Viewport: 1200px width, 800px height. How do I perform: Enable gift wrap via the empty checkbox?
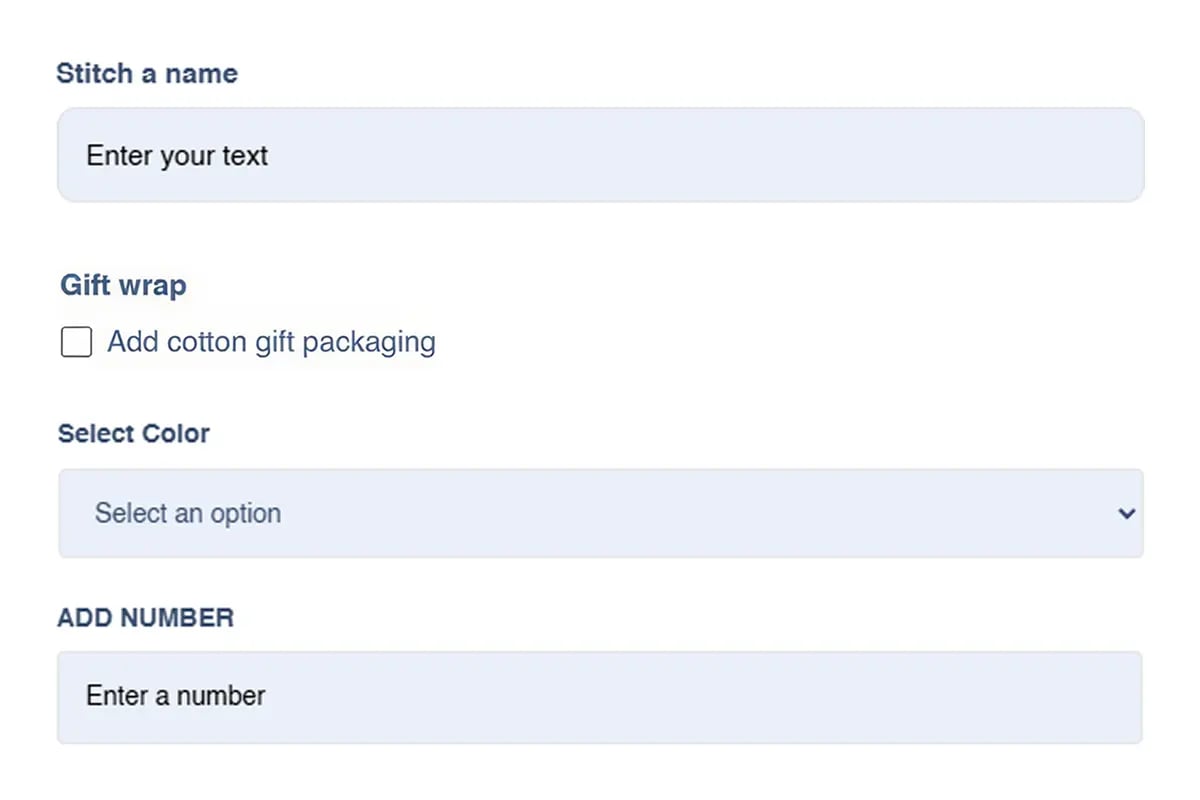point(77,342)
